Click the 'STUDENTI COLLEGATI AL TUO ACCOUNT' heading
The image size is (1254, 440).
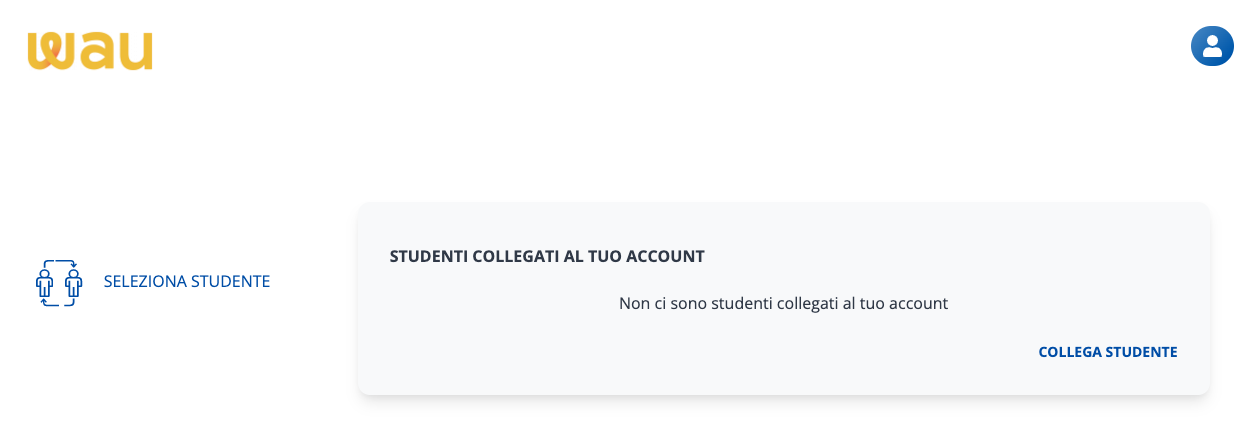click(547, 257)
